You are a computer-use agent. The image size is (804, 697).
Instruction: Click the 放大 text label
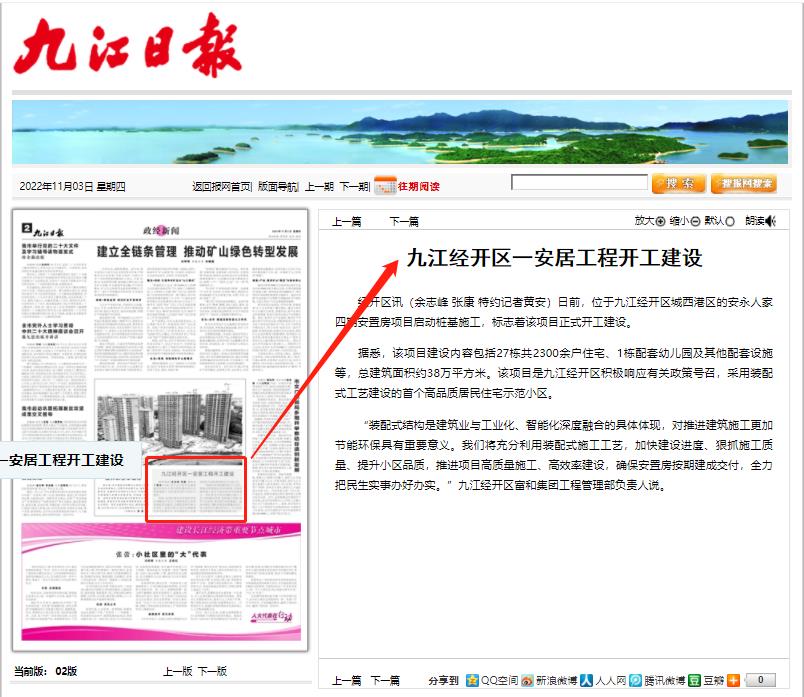(x=645, y=221)
